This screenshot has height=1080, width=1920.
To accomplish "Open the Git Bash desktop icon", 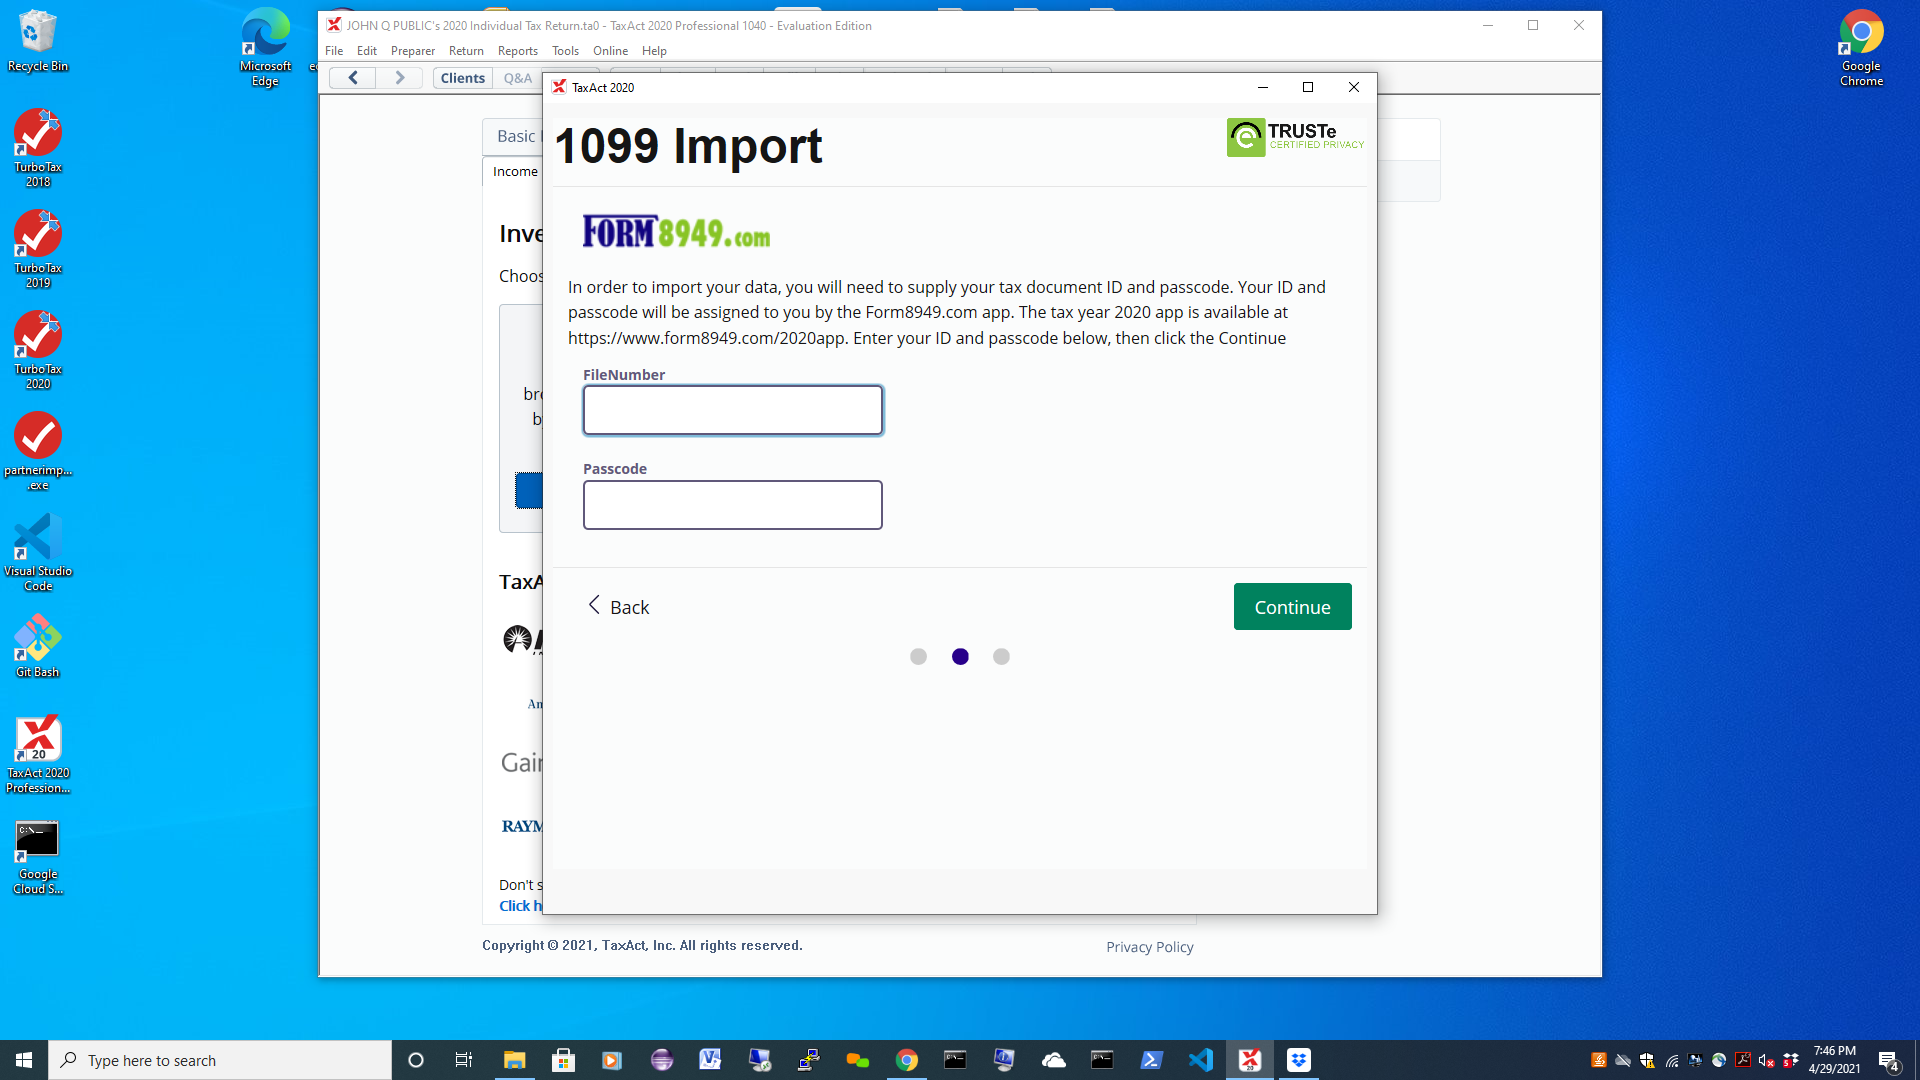I will point(38,646).
